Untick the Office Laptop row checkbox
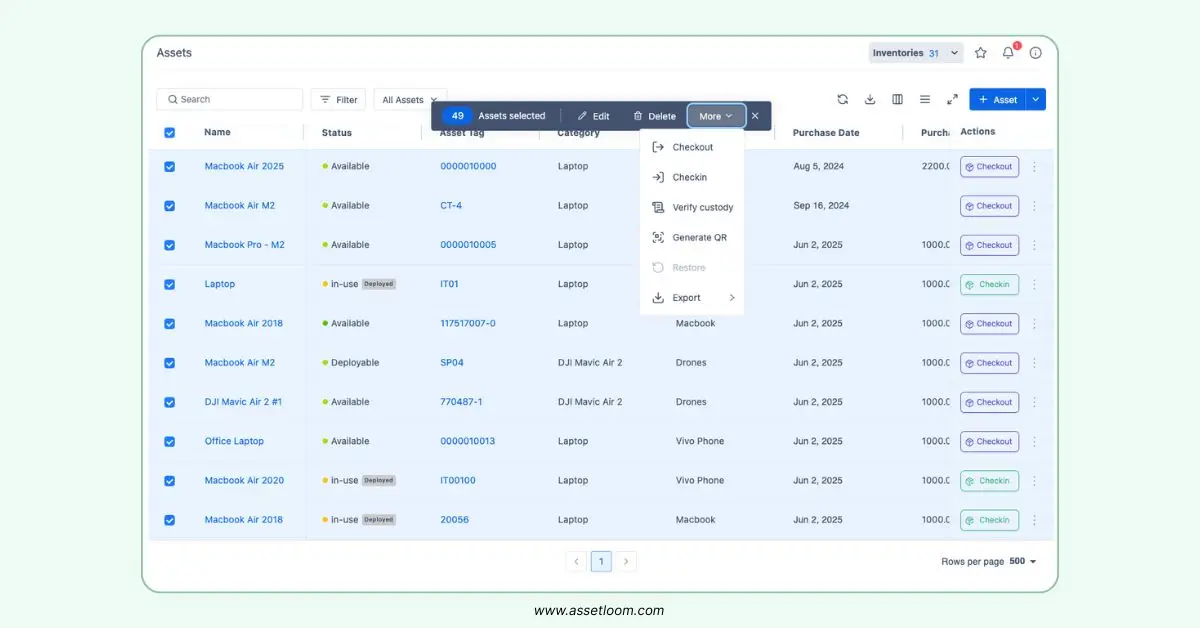The width and height of the screenshot is (1200, 628). point(169,442)
